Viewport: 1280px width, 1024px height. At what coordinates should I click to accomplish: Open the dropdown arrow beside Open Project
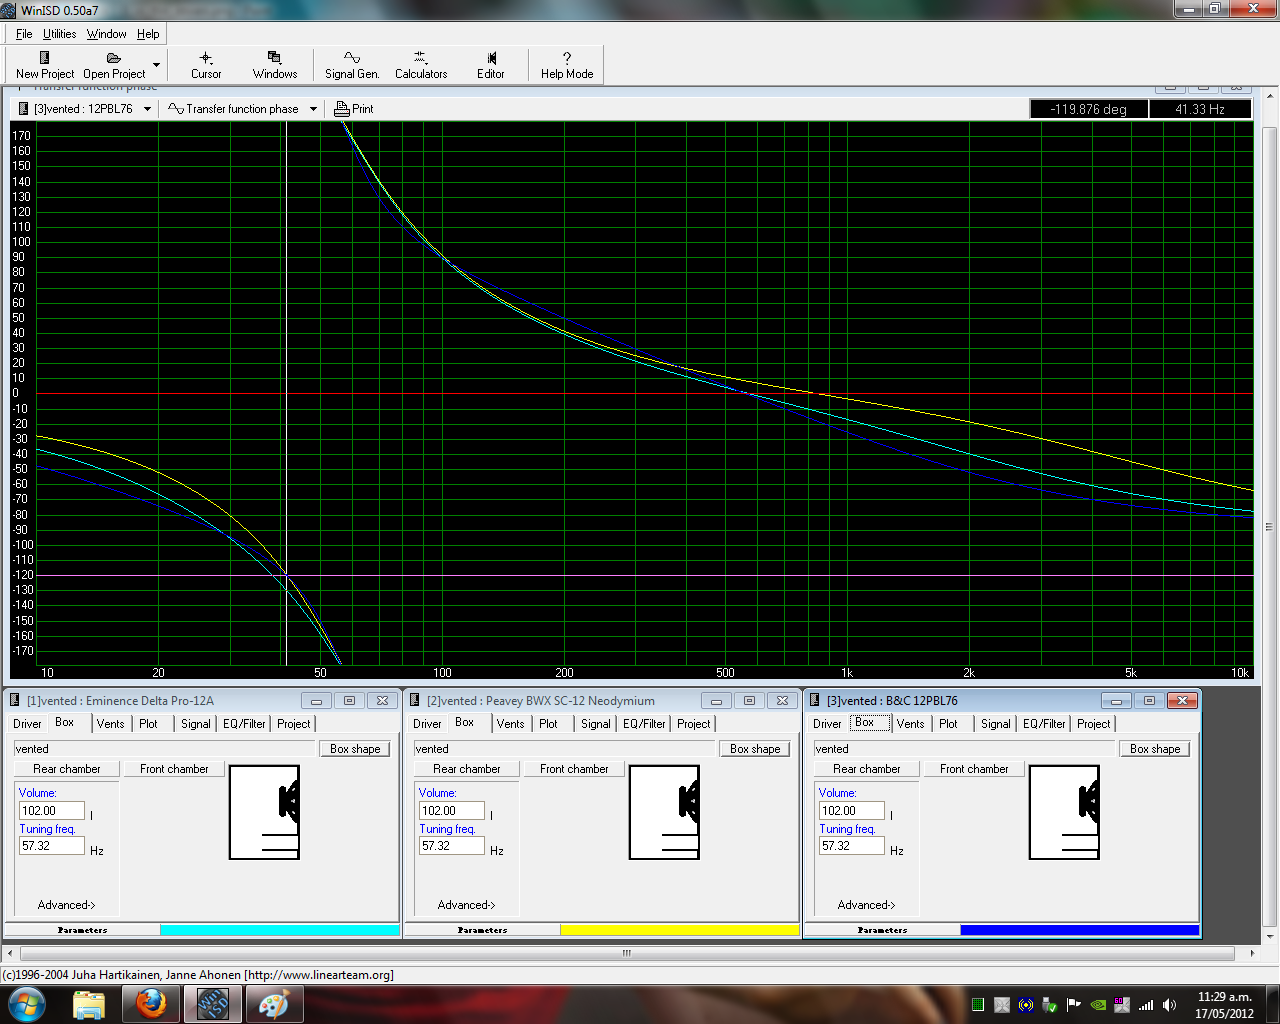click(x=156, y=65)
